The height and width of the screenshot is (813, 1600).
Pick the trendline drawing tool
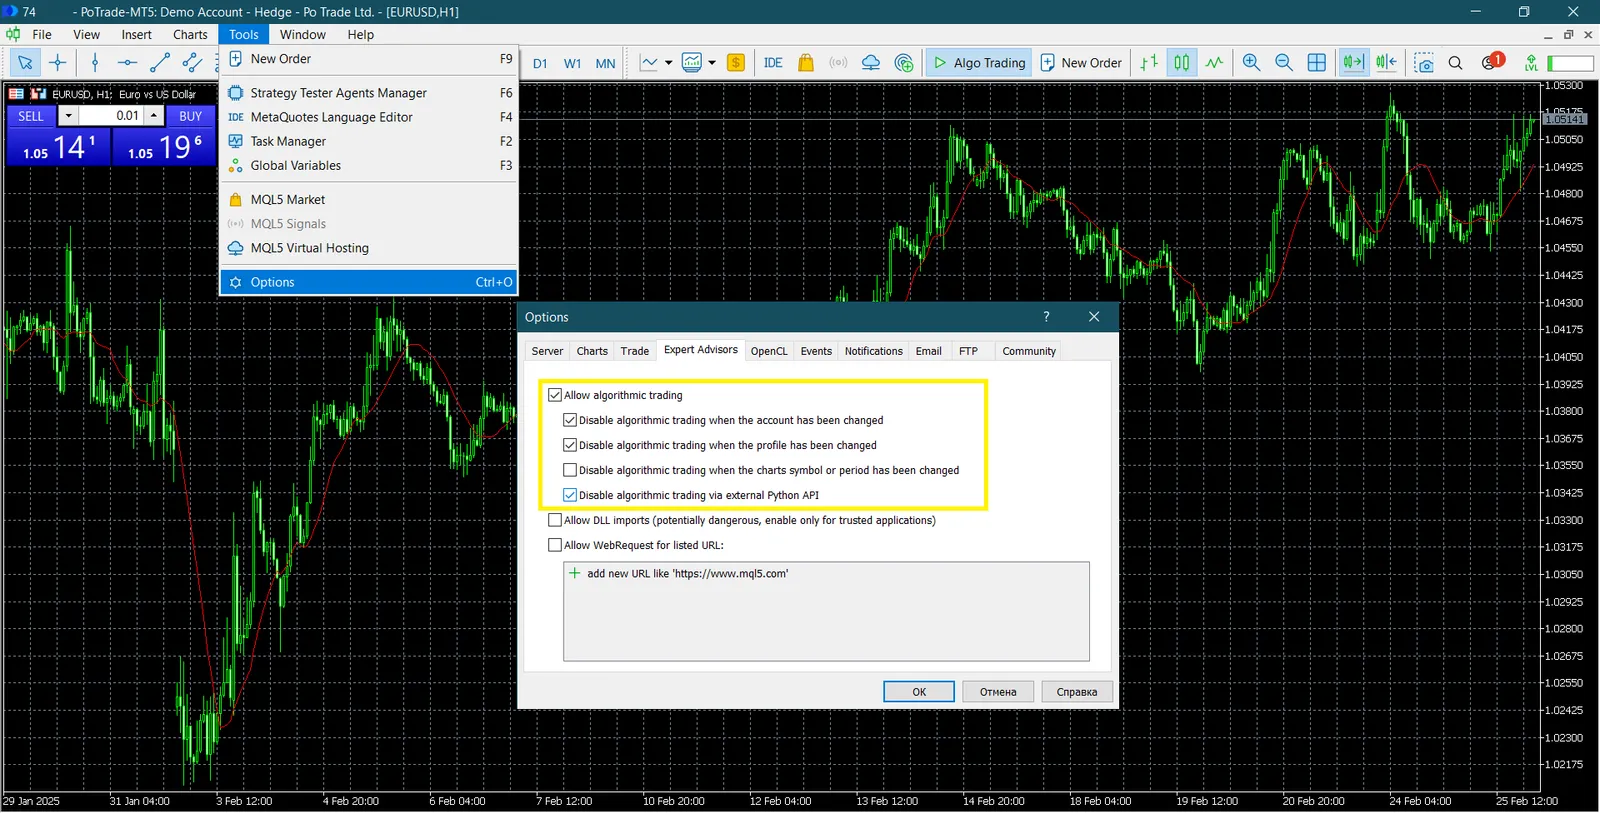160,63
